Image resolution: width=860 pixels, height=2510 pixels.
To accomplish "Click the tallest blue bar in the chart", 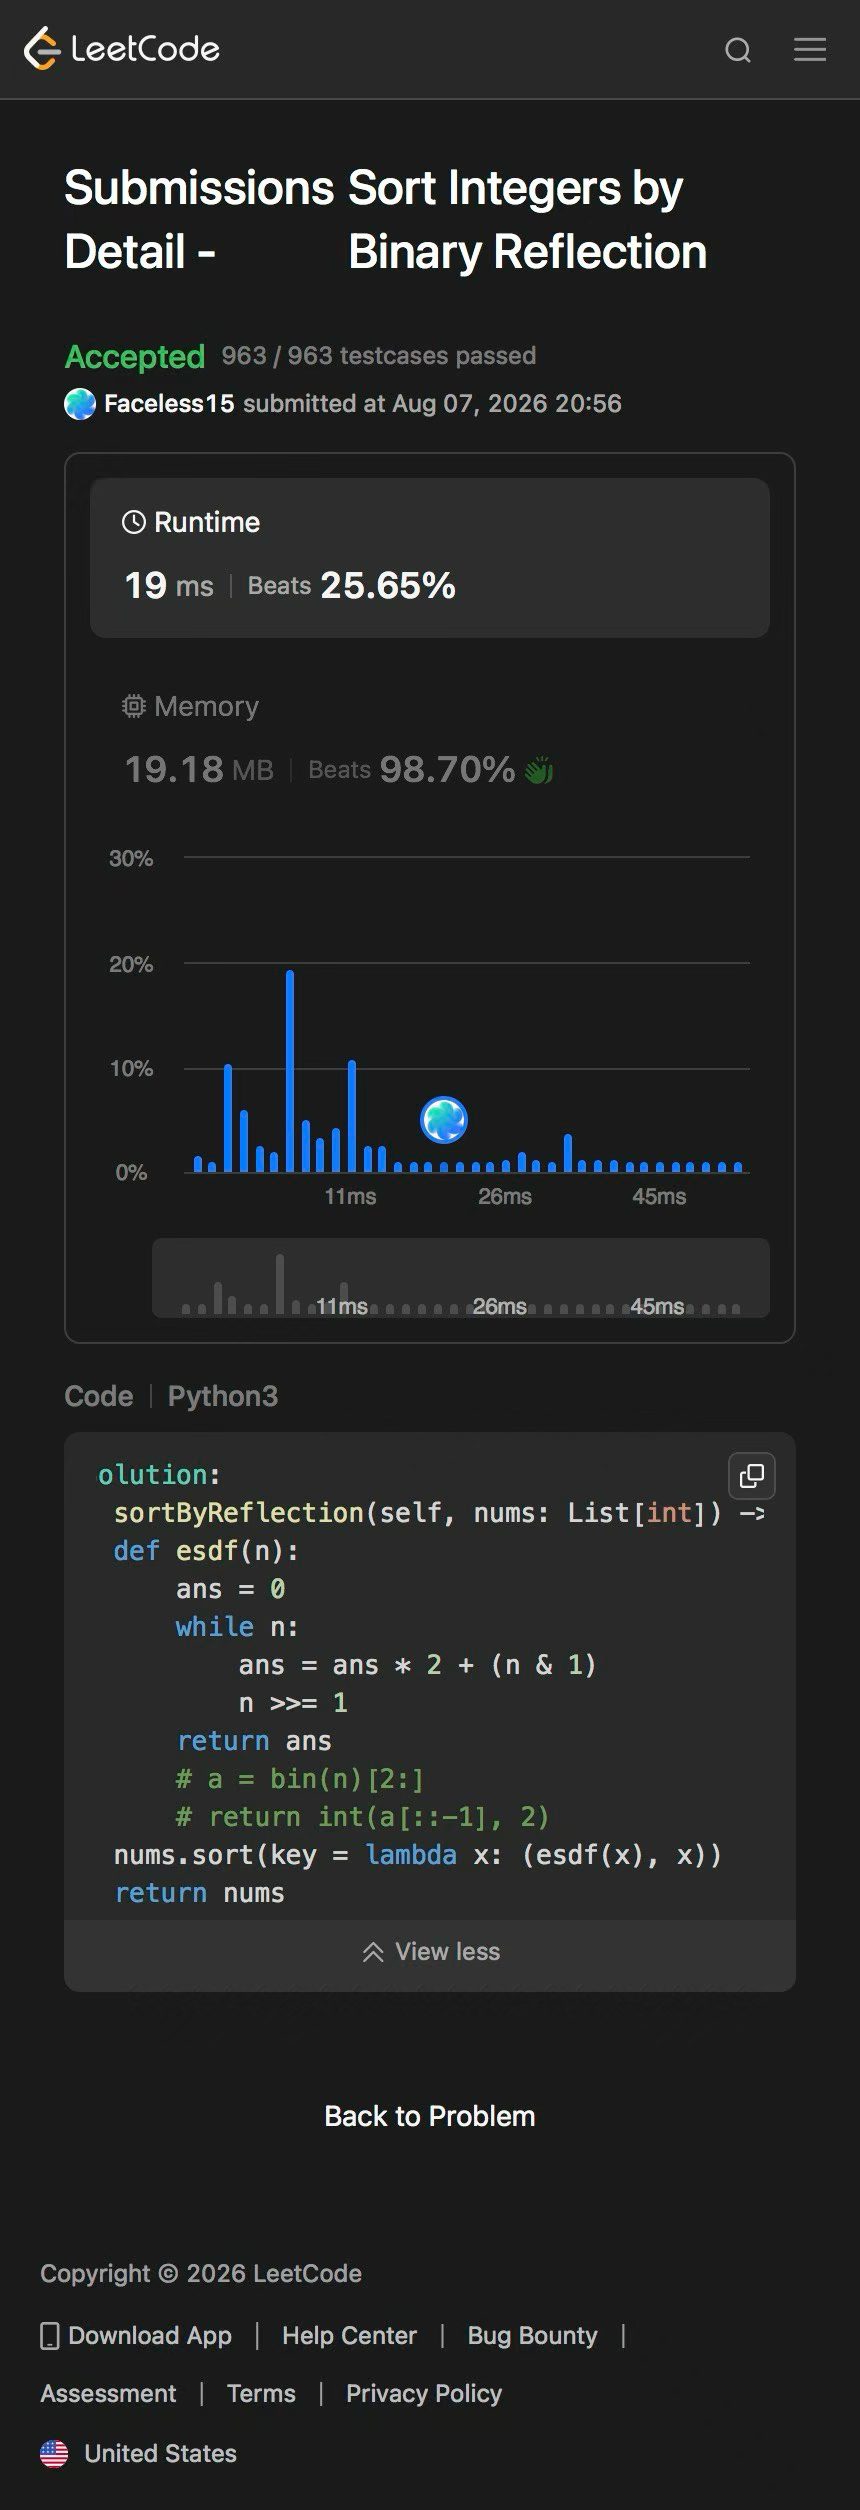I will [x=290, y=1071].
